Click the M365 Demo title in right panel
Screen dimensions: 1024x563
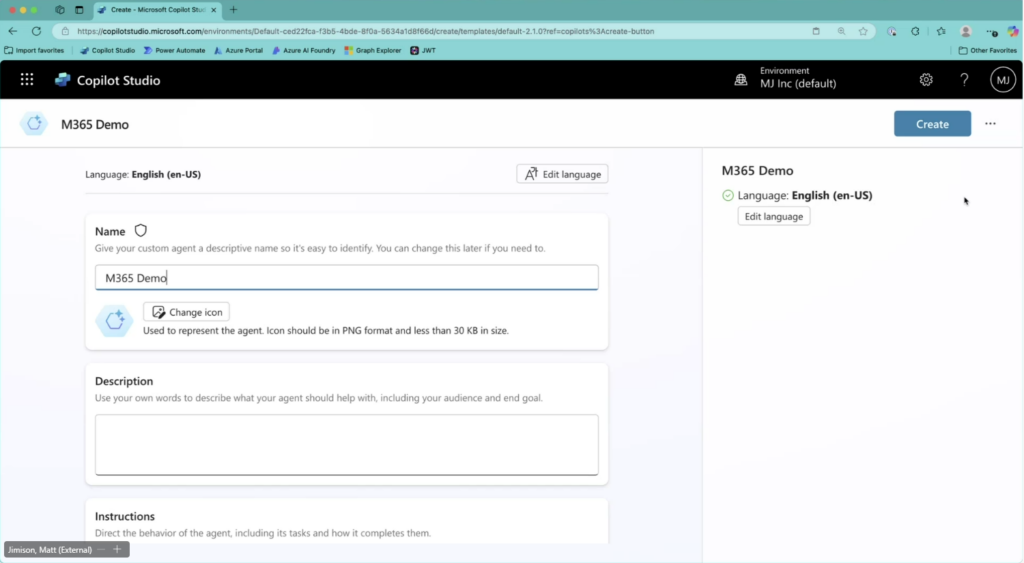click(757, 170)
